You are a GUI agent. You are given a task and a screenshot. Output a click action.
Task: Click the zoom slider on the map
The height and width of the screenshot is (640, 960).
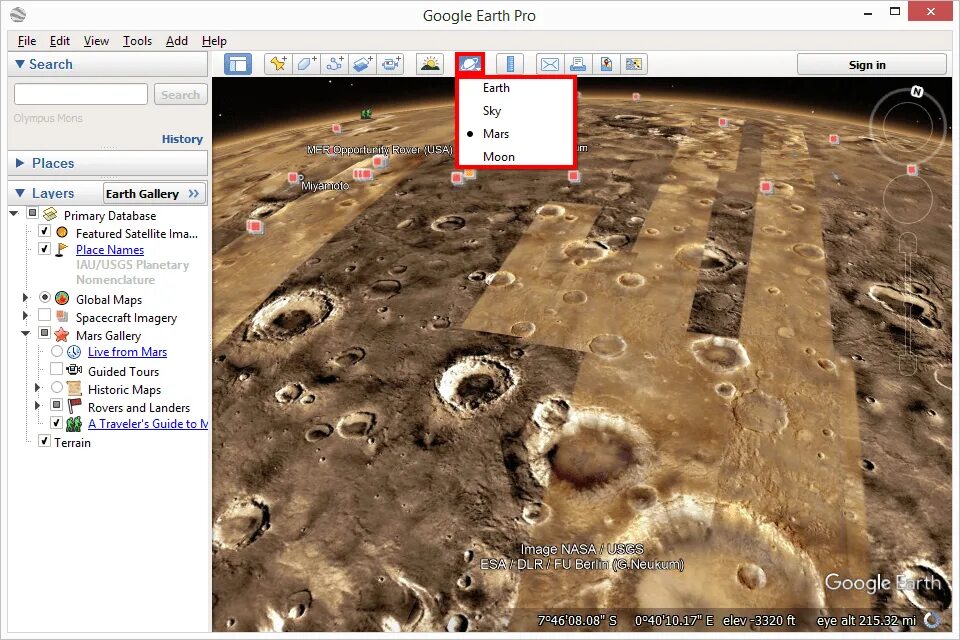[x=907, y=304]
